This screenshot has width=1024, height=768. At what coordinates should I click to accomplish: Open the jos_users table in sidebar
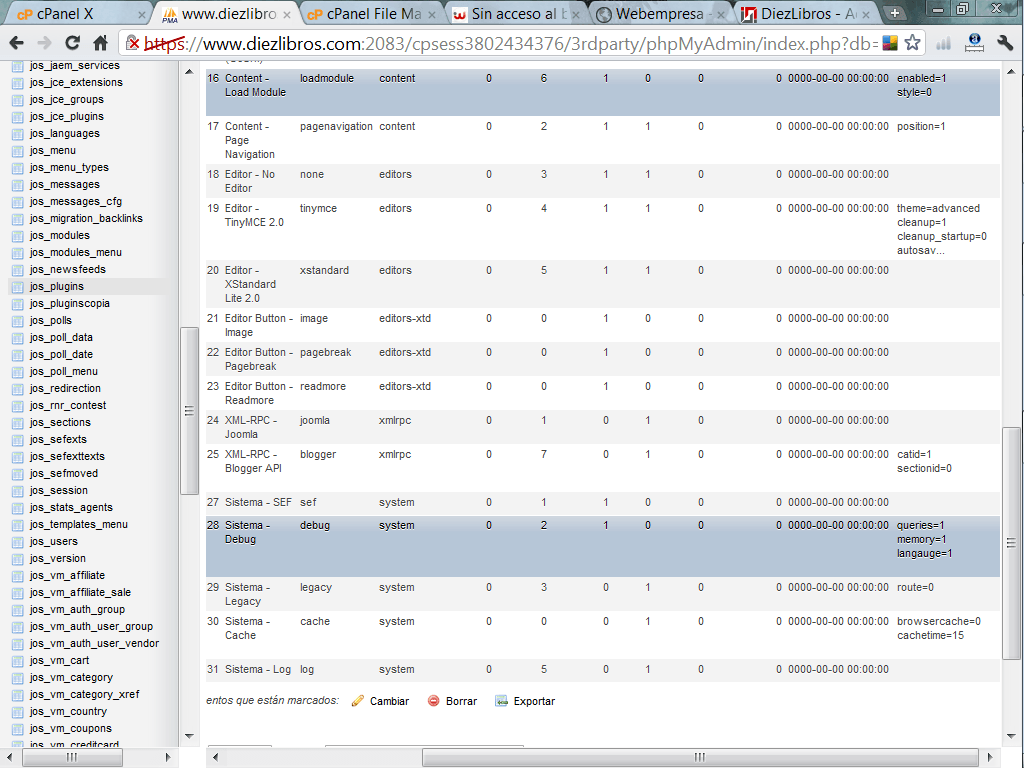[54, 541]
